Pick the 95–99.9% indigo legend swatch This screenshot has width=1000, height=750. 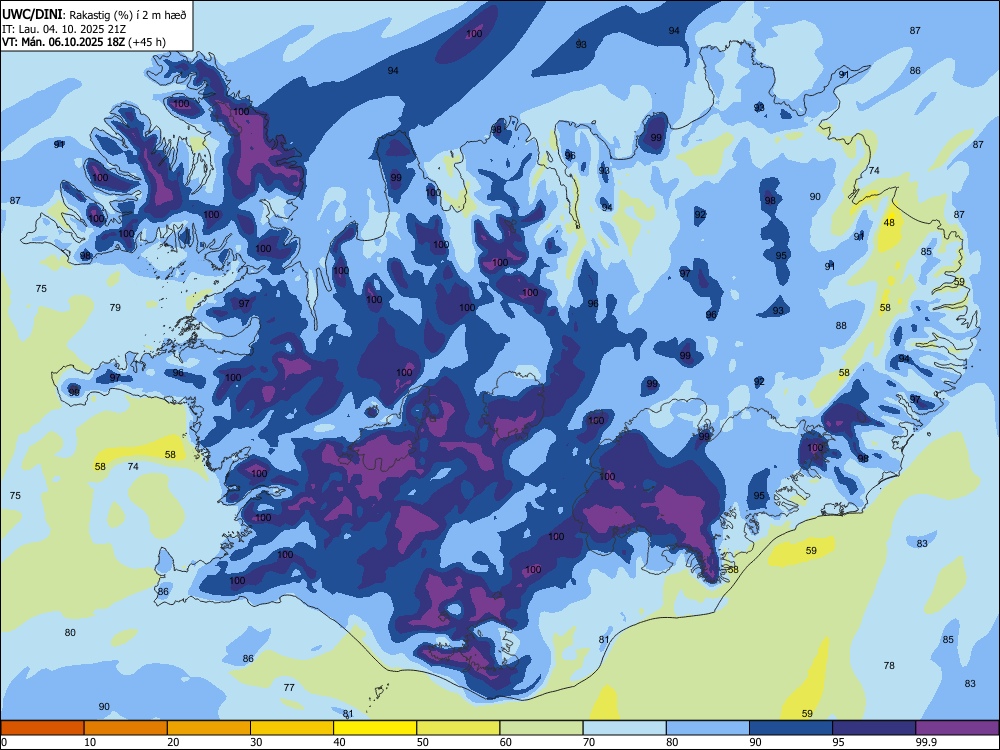coord(874,728)
